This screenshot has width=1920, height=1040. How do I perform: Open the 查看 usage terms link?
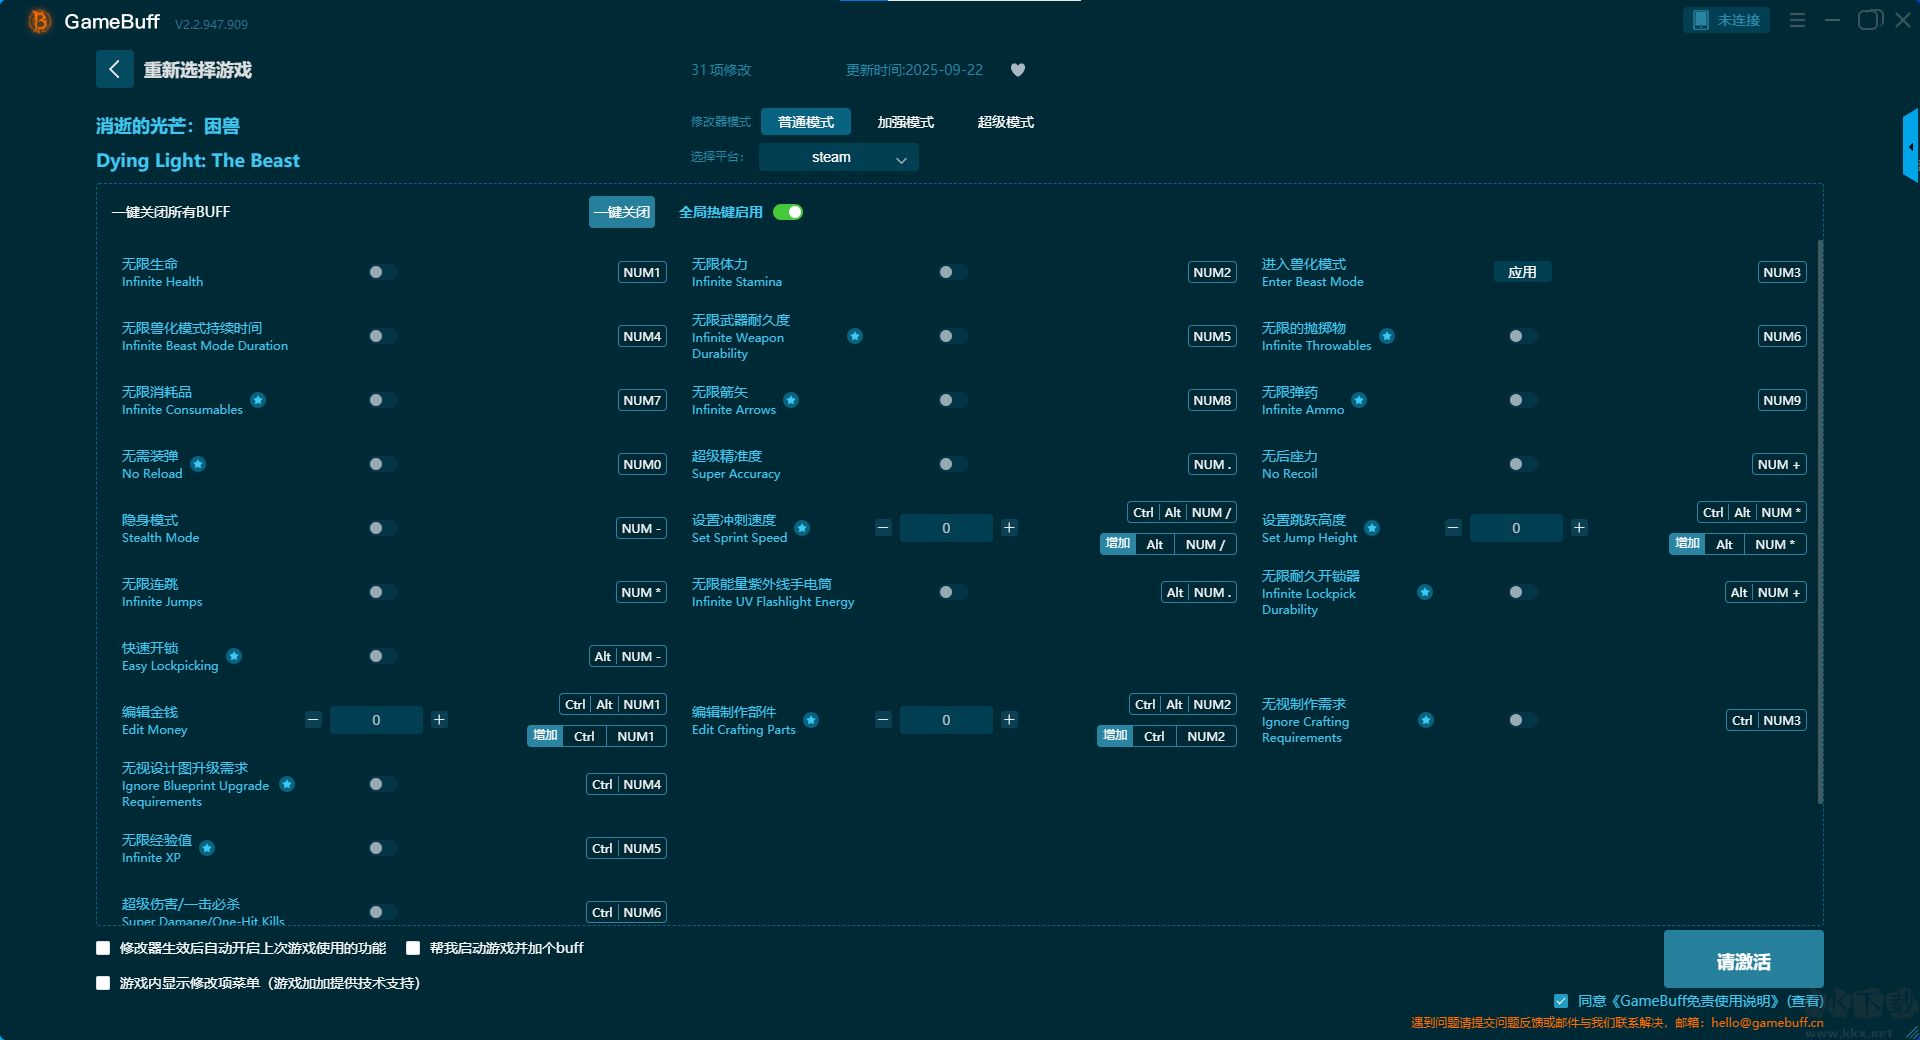tap(1806, 1001)
